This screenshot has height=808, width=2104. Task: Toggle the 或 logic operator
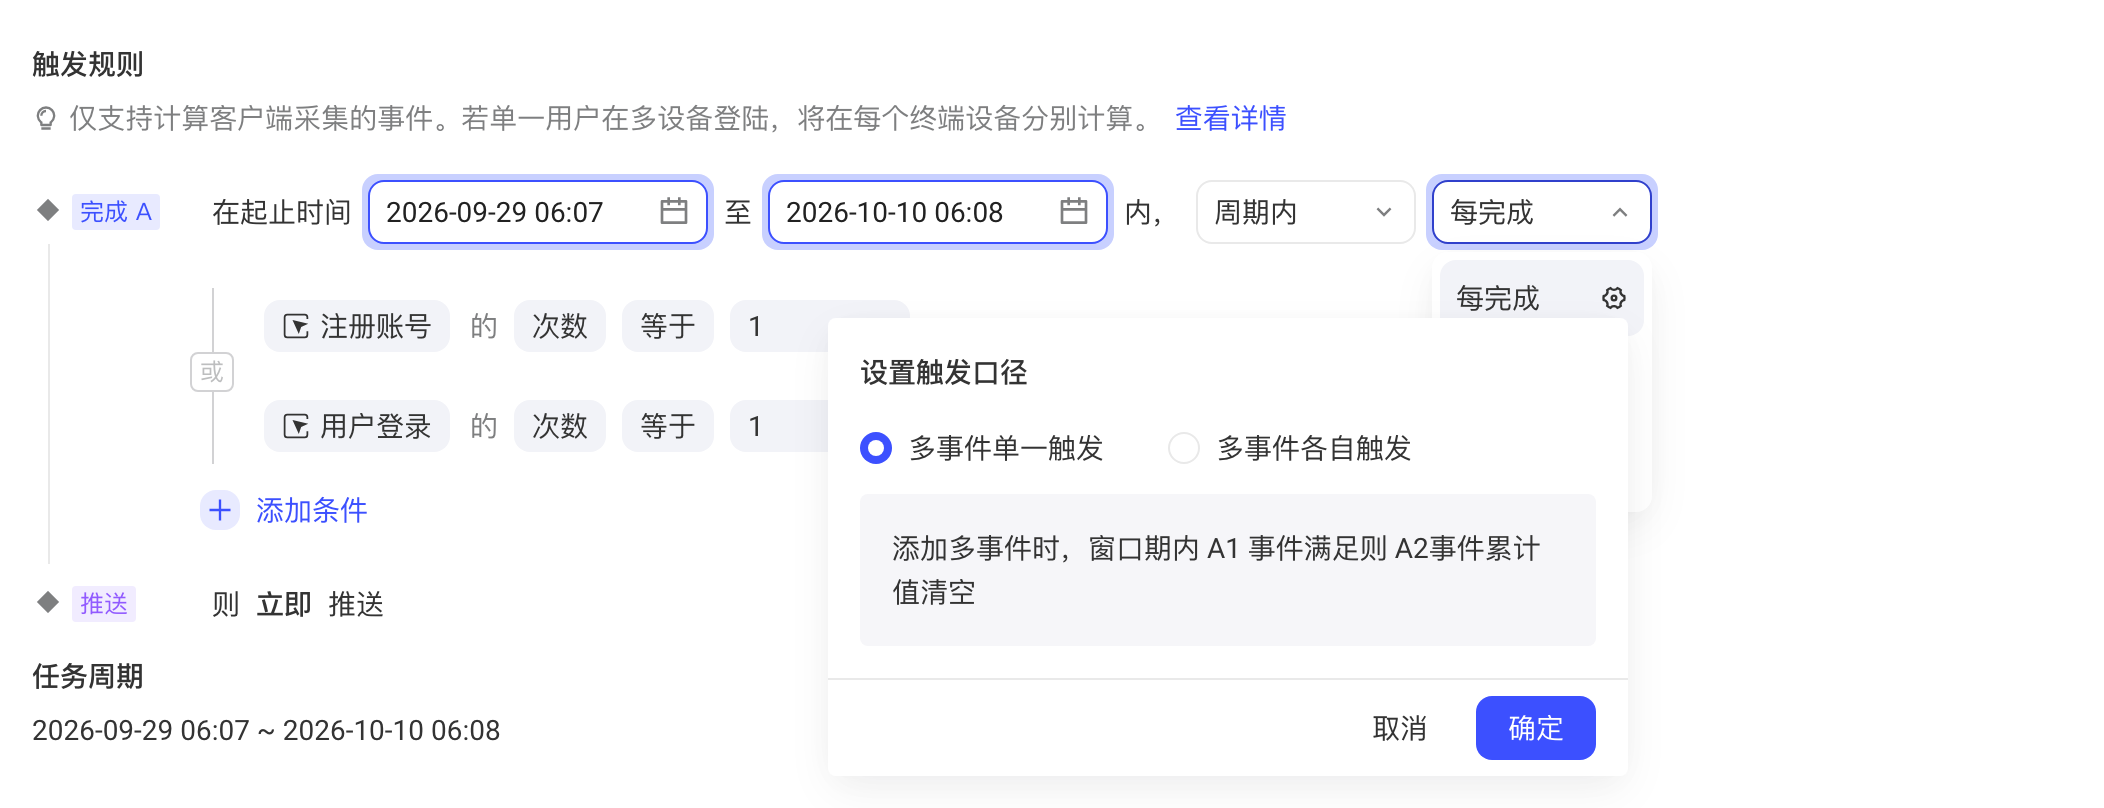[x=212, y=372]
